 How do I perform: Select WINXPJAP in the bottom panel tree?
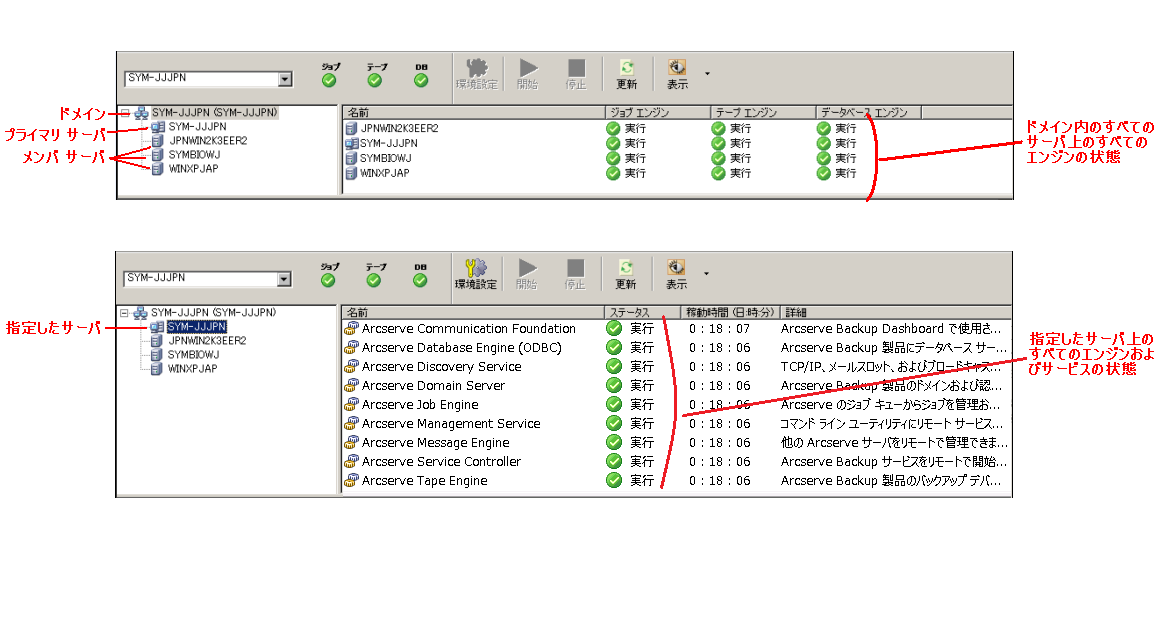click(x=192, y=369)
